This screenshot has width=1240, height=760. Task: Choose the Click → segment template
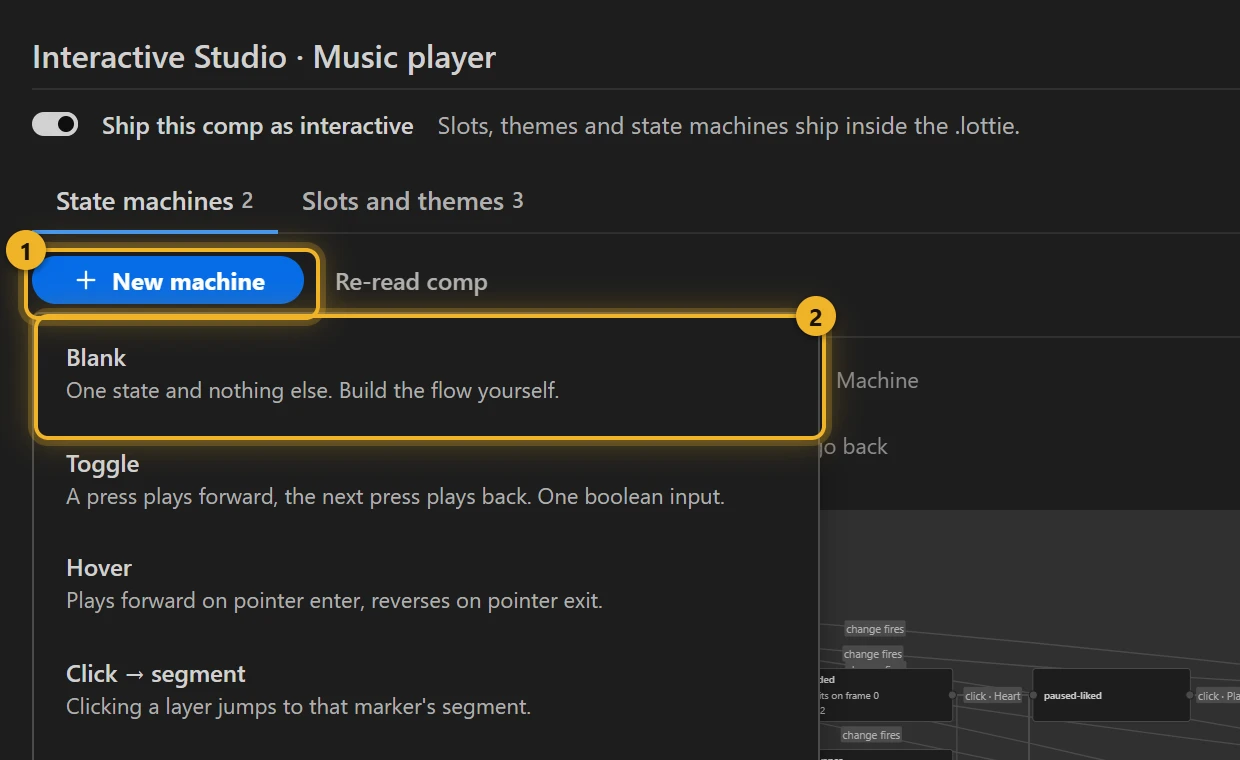(x=426, y=690)
